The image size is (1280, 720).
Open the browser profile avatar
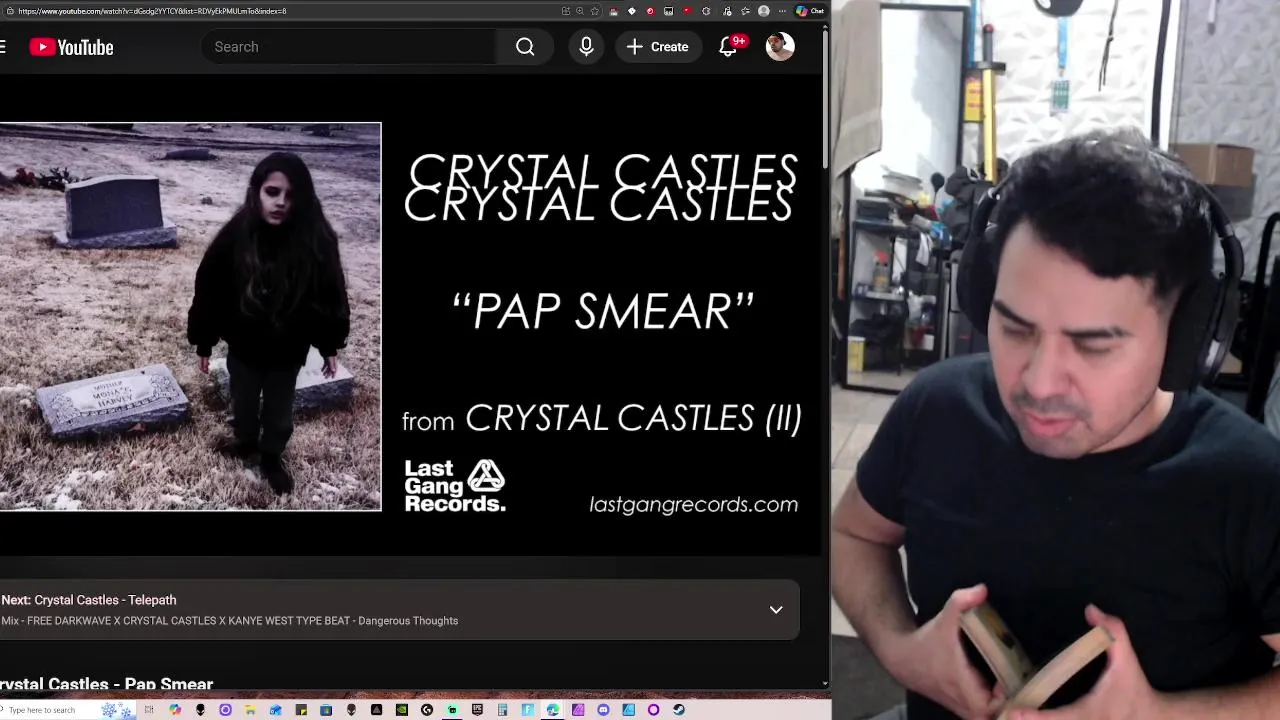coord(764,11)
